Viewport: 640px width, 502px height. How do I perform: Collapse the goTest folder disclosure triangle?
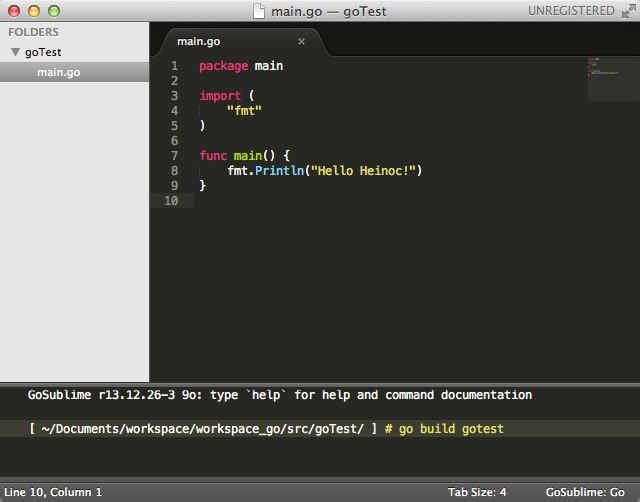(15, 52)
